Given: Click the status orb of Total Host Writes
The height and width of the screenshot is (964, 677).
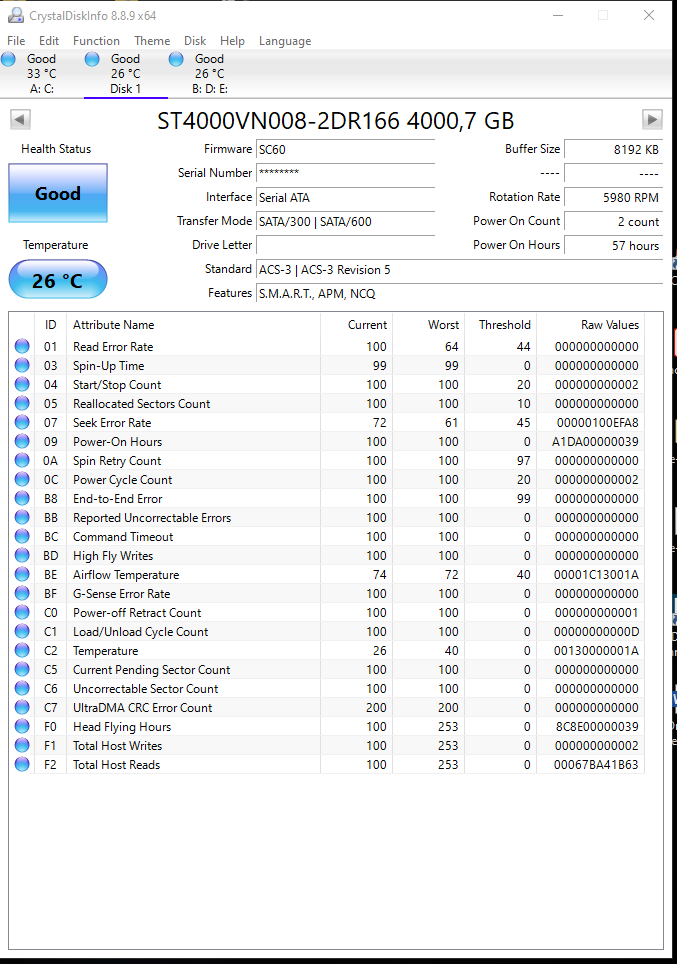Looking at the screenshot, I should pos(22,746).
